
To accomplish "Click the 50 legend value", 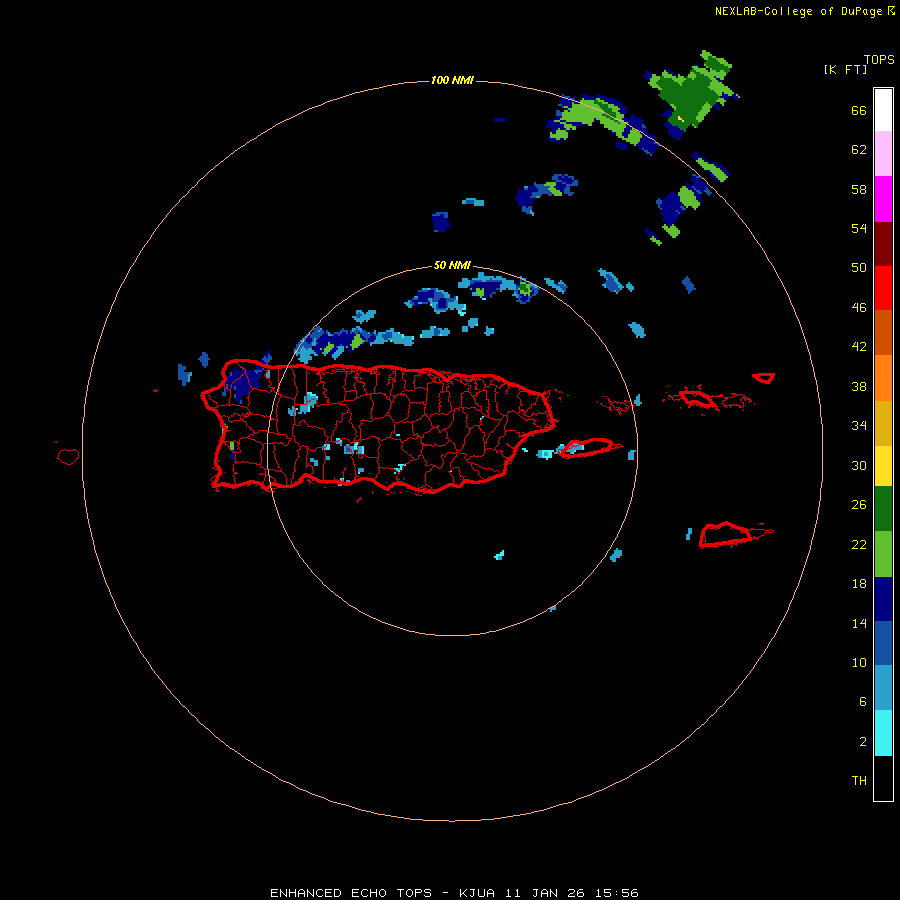I will click(859, 268).
